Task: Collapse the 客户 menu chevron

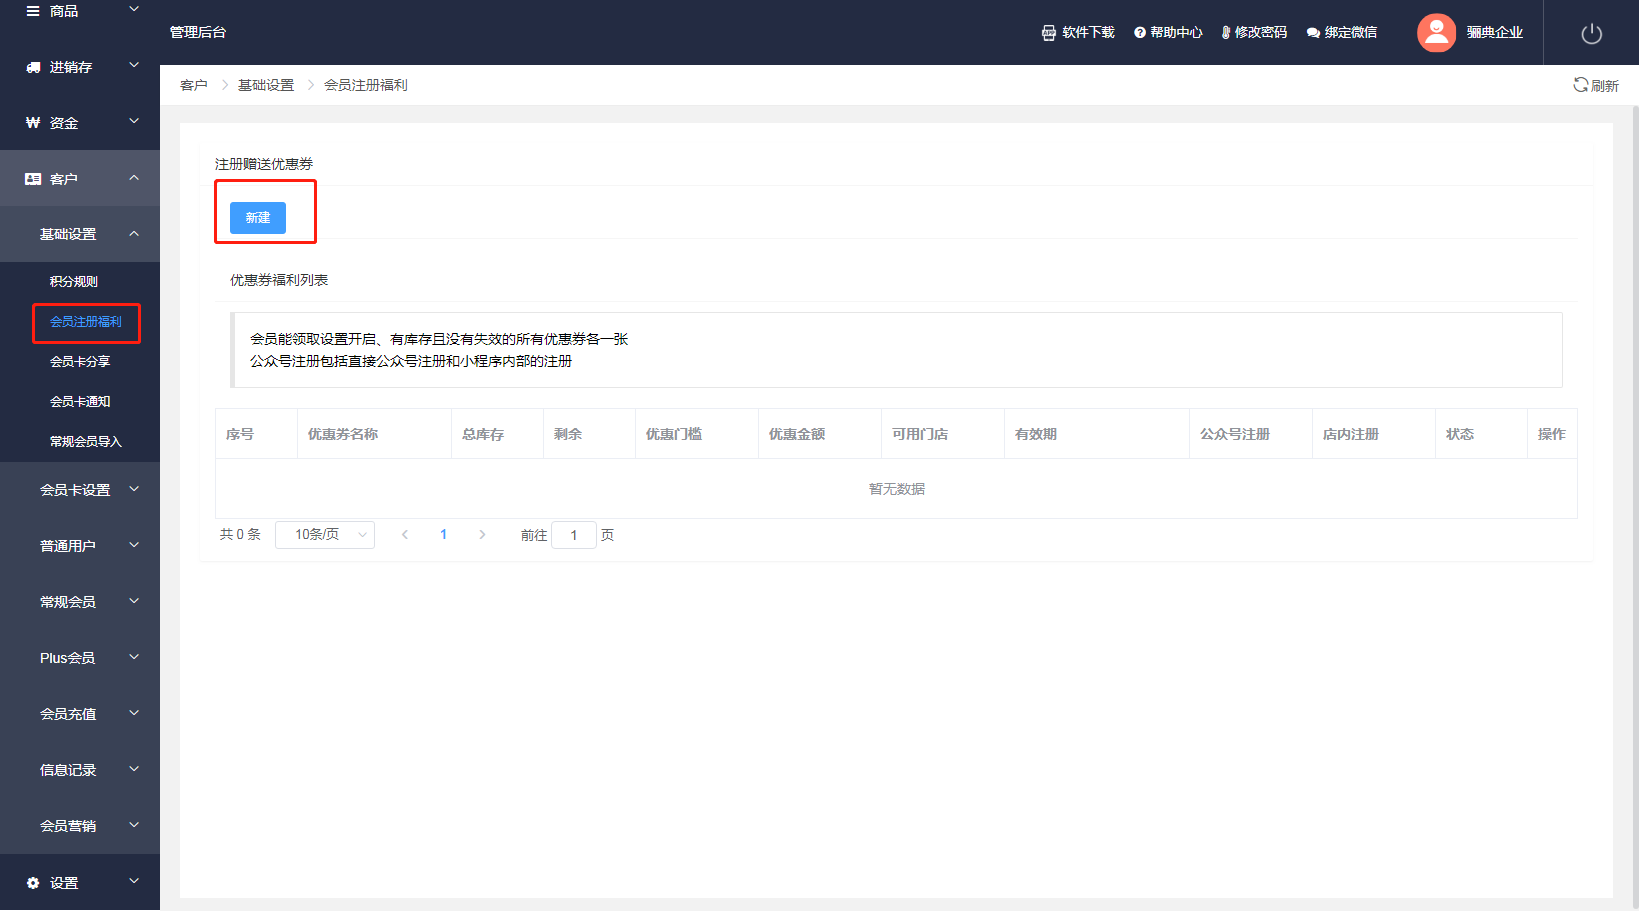Action: [x=134, y=178]
